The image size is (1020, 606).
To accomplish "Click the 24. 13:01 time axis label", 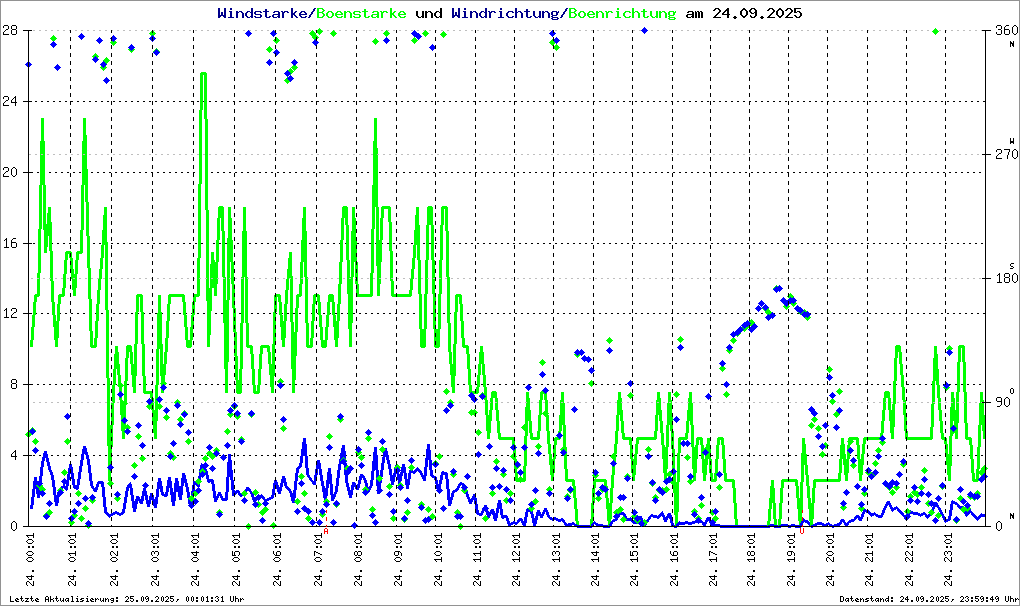I will point(556,559).
